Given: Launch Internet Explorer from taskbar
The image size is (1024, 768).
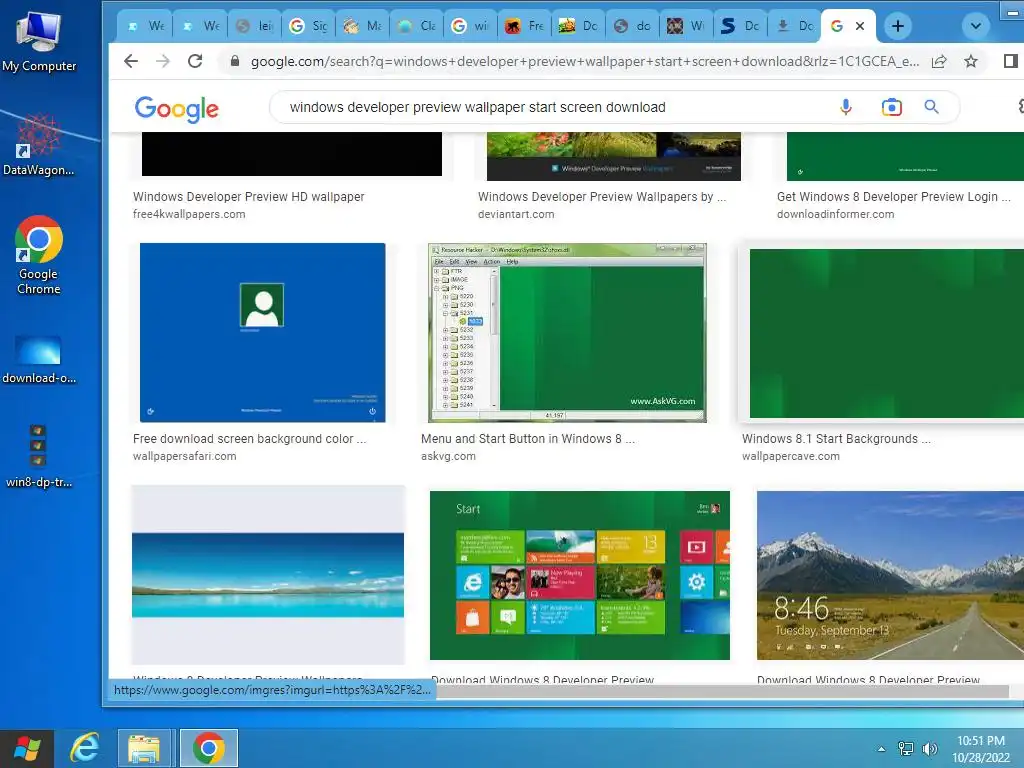Looking at the screenshot, I should pos(86,748).
